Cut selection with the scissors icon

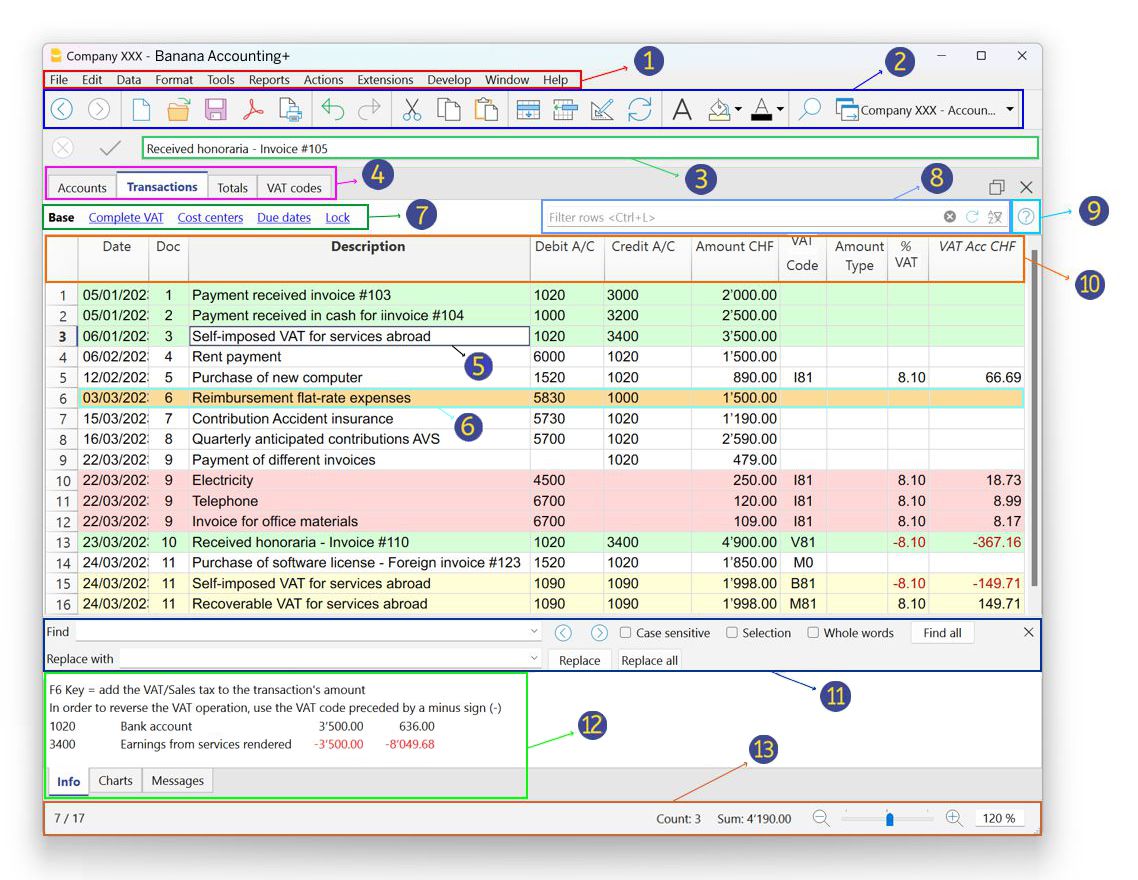tap(411, 110)
